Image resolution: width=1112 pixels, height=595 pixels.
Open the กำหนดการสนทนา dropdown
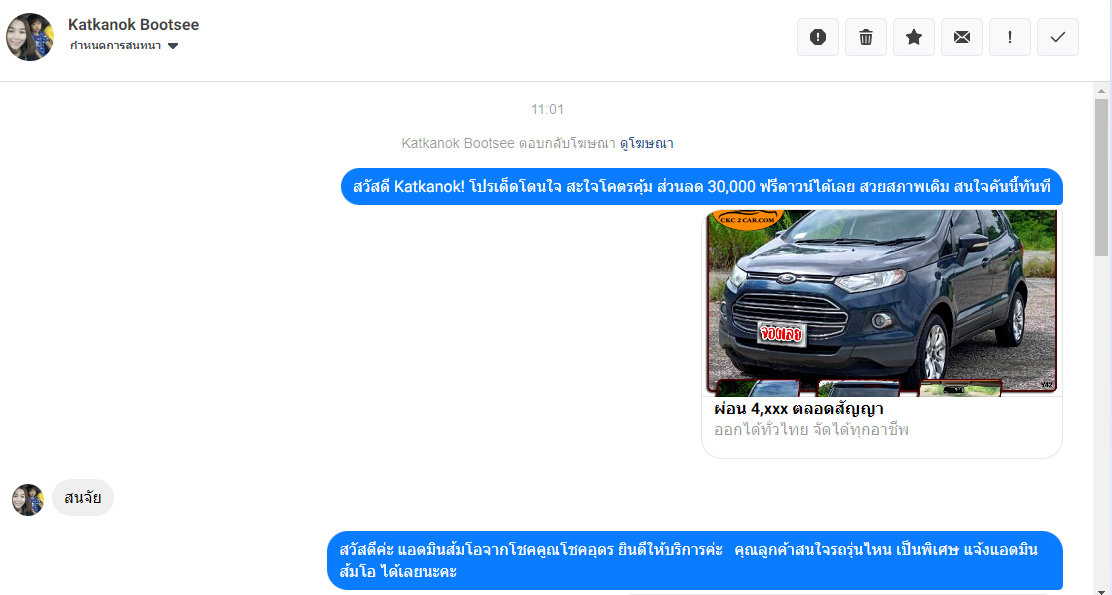124,46
